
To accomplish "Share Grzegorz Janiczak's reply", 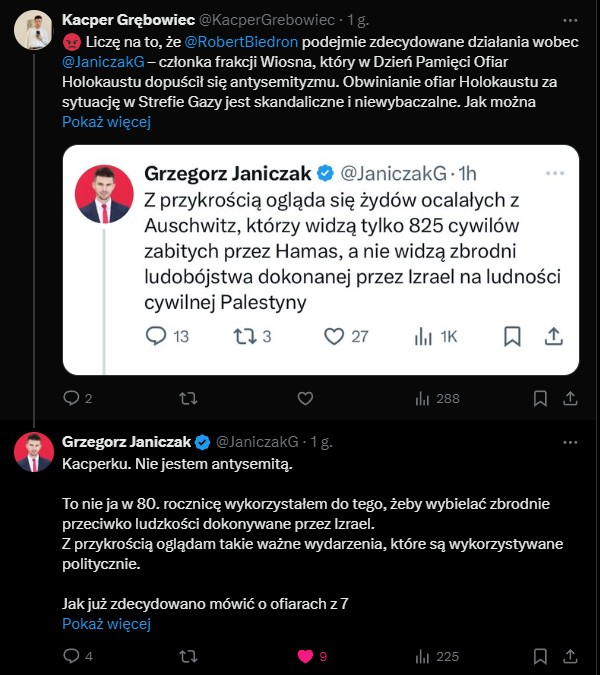I will tap(570, 657).
